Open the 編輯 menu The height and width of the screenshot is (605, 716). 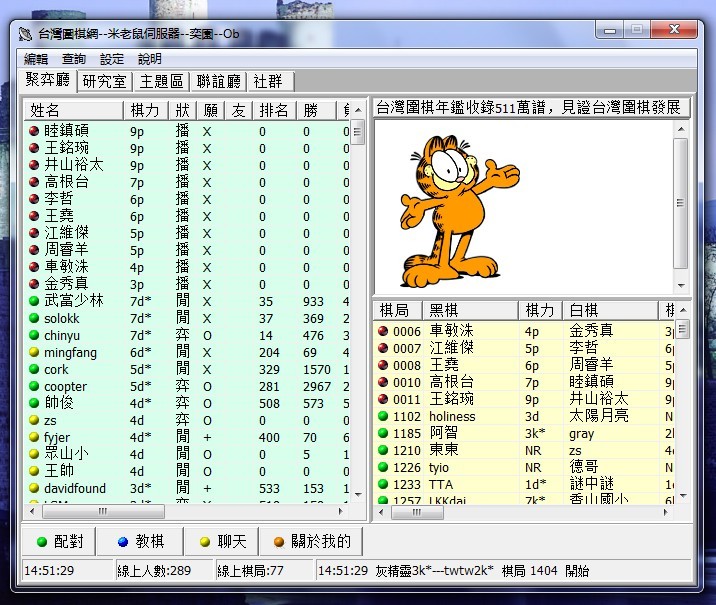tap(36, 59)
